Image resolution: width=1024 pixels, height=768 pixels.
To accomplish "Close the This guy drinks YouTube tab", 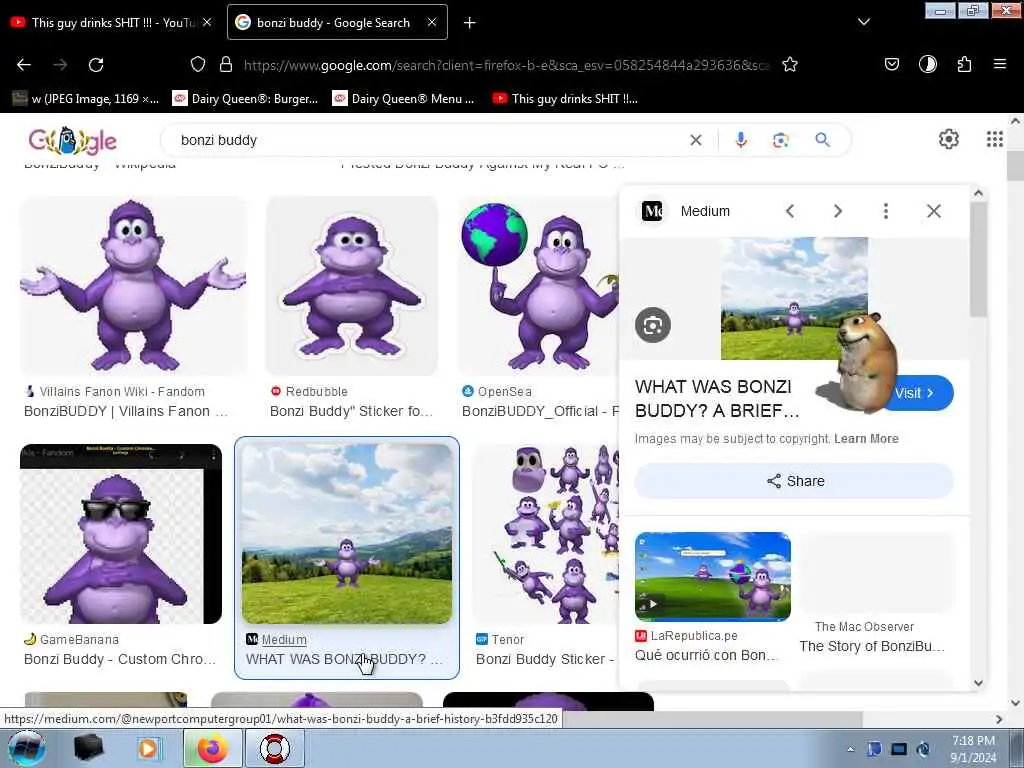I will (x=207, y=22).
